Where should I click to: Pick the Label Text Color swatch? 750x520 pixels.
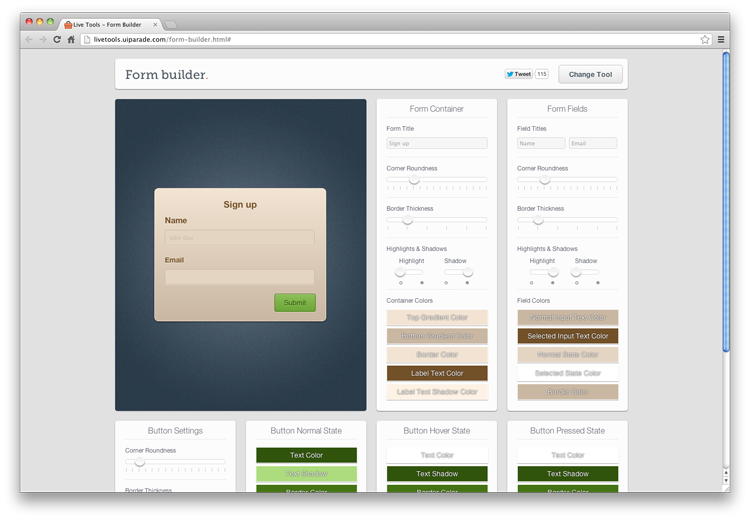point(437,373)
